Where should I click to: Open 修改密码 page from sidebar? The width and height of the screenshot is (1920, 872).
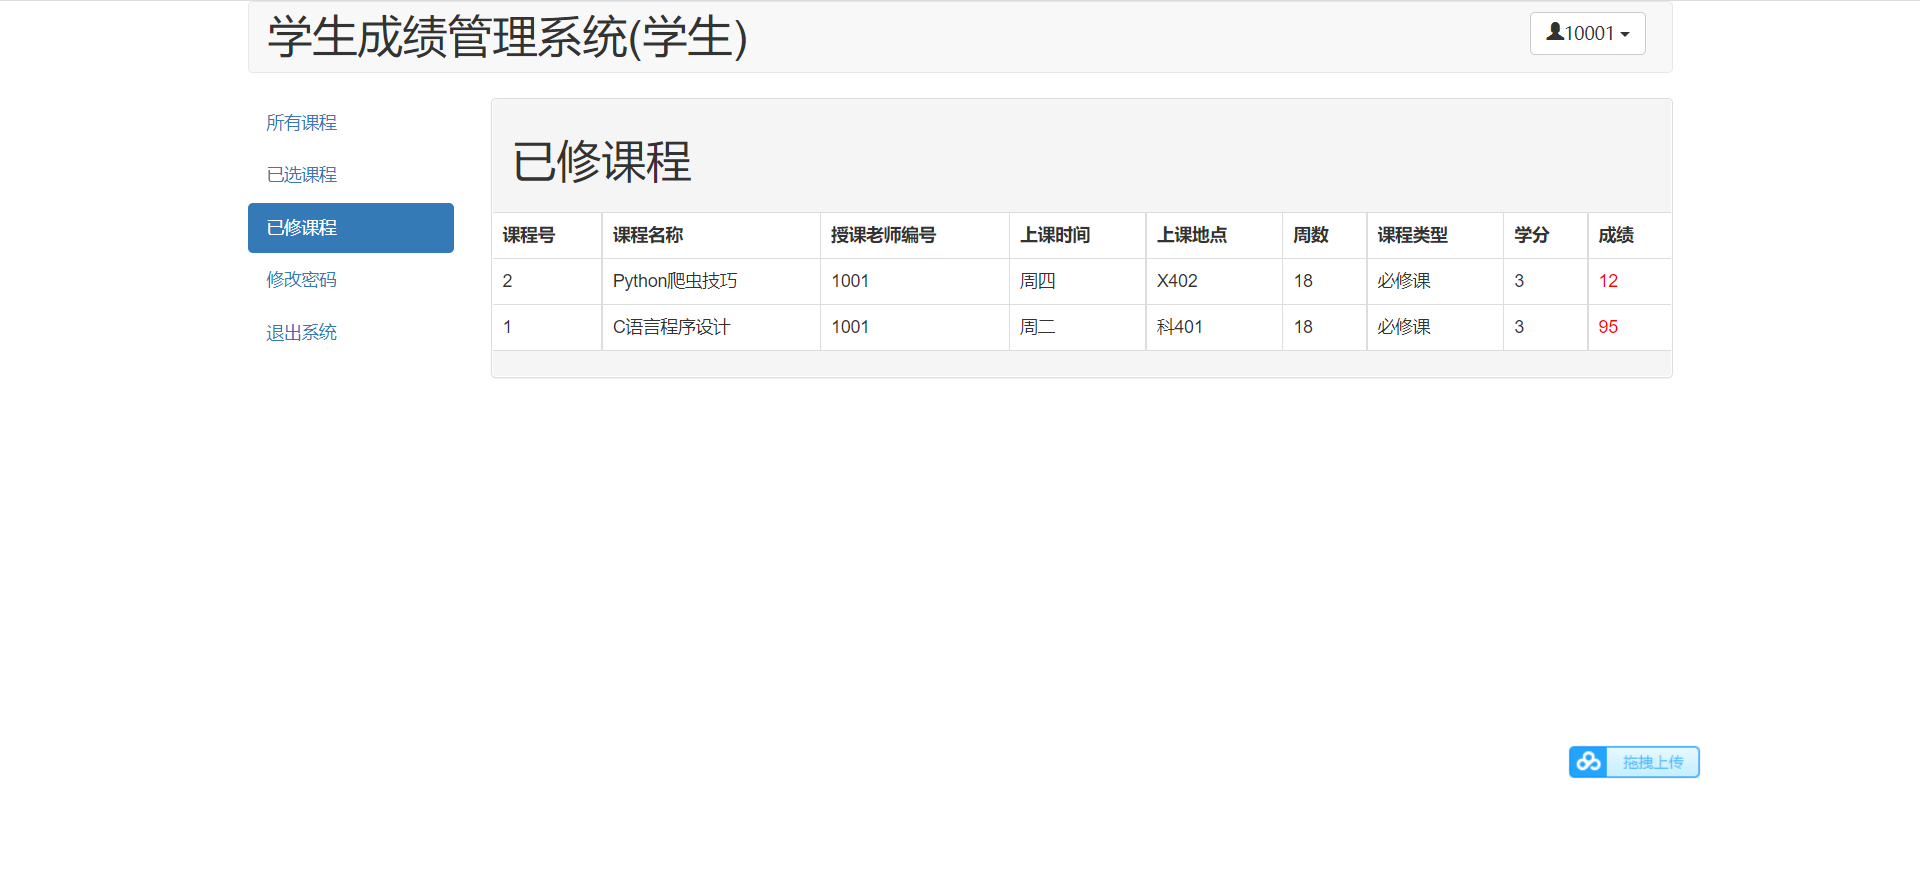pos(351,280)
